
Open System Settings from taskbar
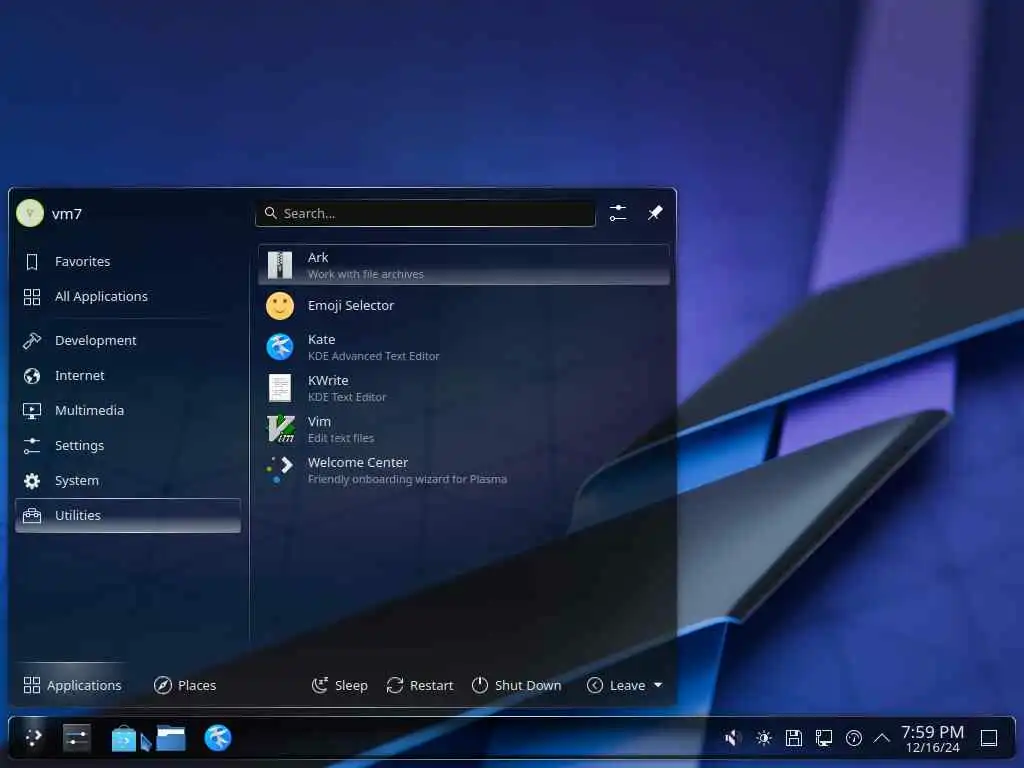[x=76, y=738]
